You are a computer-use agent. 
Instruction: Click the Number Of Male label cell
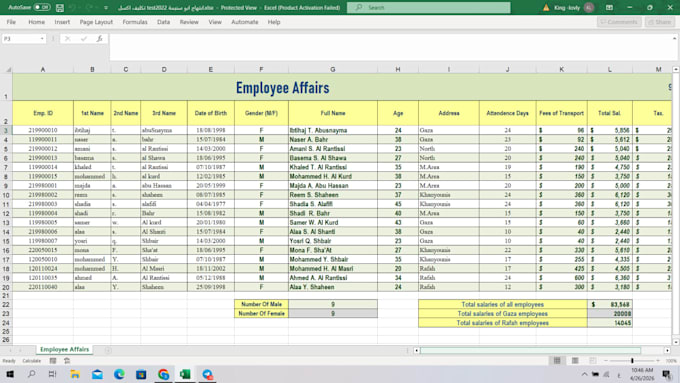pyautogui.click(x=262, y=304)
